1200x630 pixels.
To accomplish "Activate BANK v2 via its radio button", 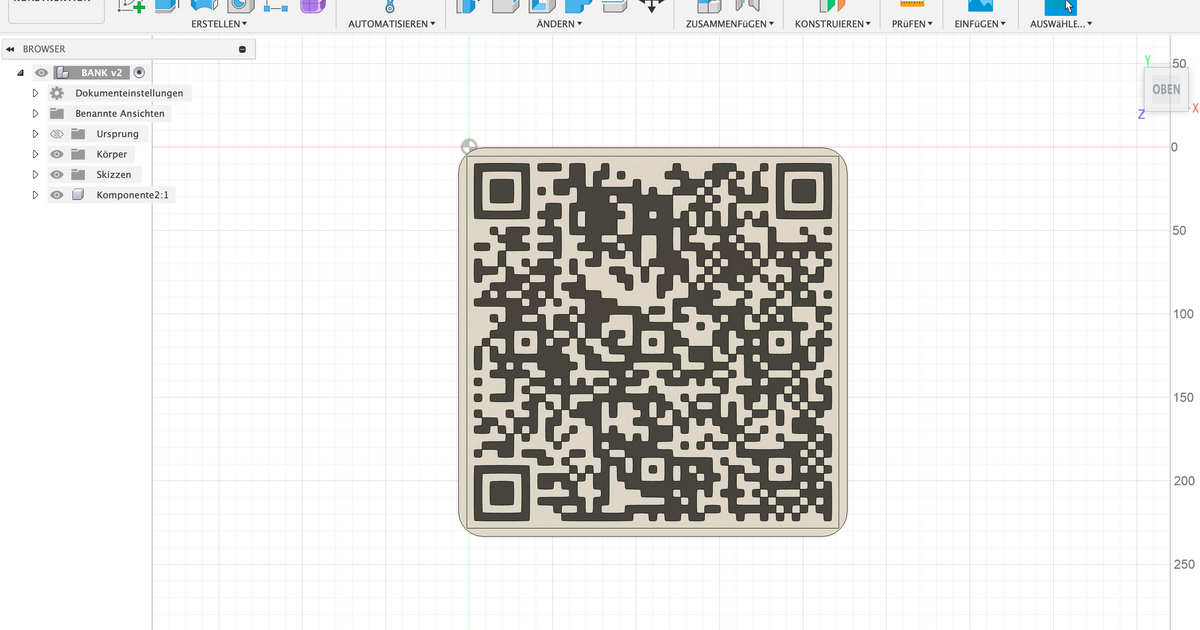I will [x=139, y=72].
